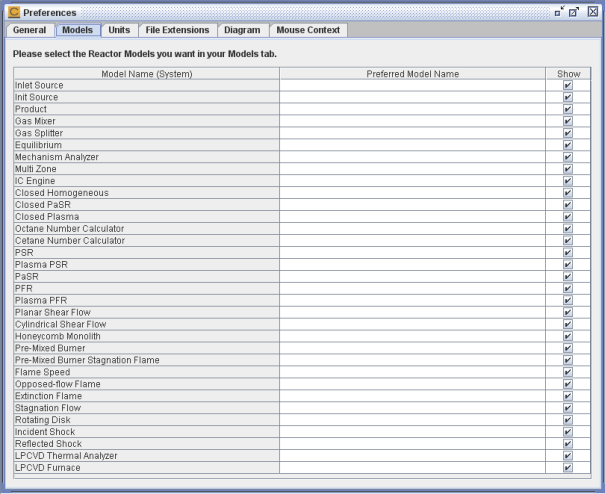Edit preferred name for Inlet Source
This screenshot has width=605, height=494.
pos(412,85)
